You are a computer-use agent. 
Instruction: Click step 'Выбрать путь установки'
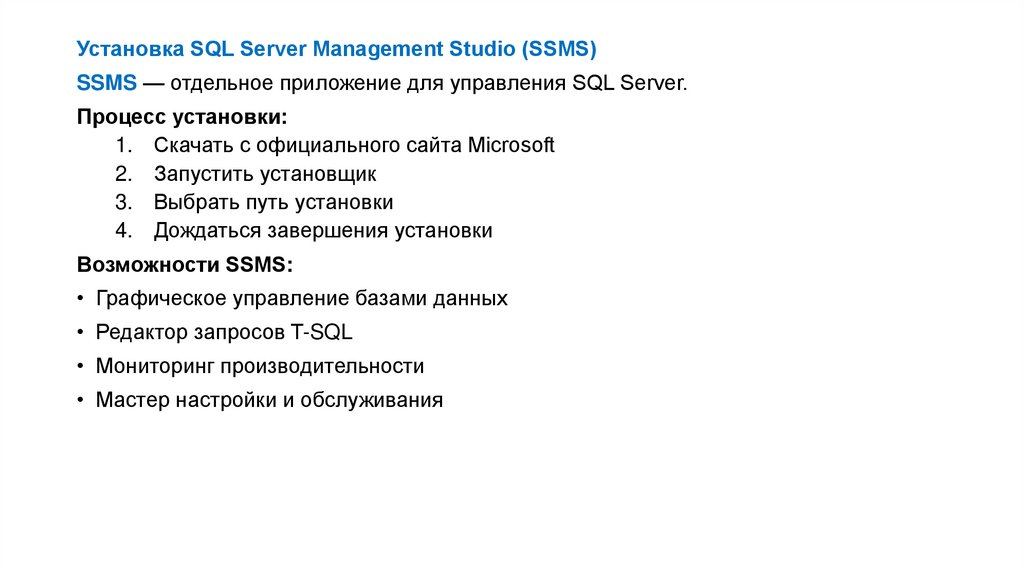pyautogui.click(x=274, y=202)
